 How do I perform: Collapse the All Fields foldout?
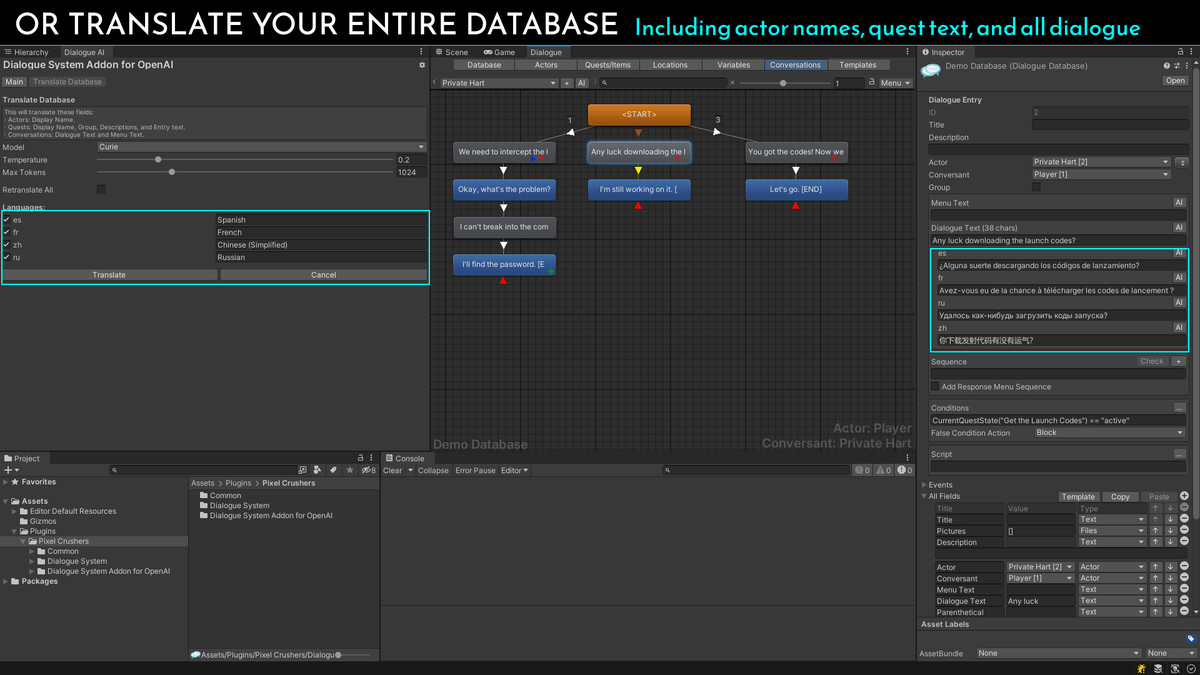(924, 496)
